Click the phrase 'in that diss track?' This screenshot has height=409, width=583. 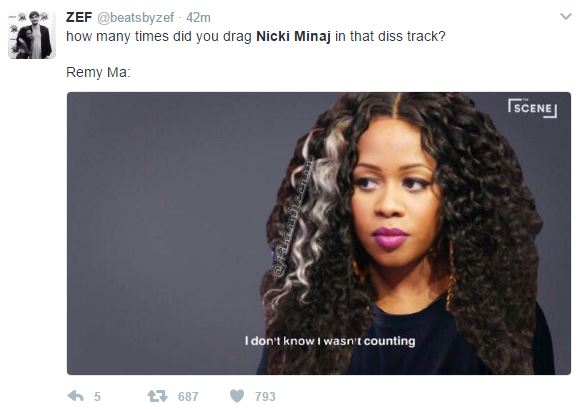click(390, 36)
